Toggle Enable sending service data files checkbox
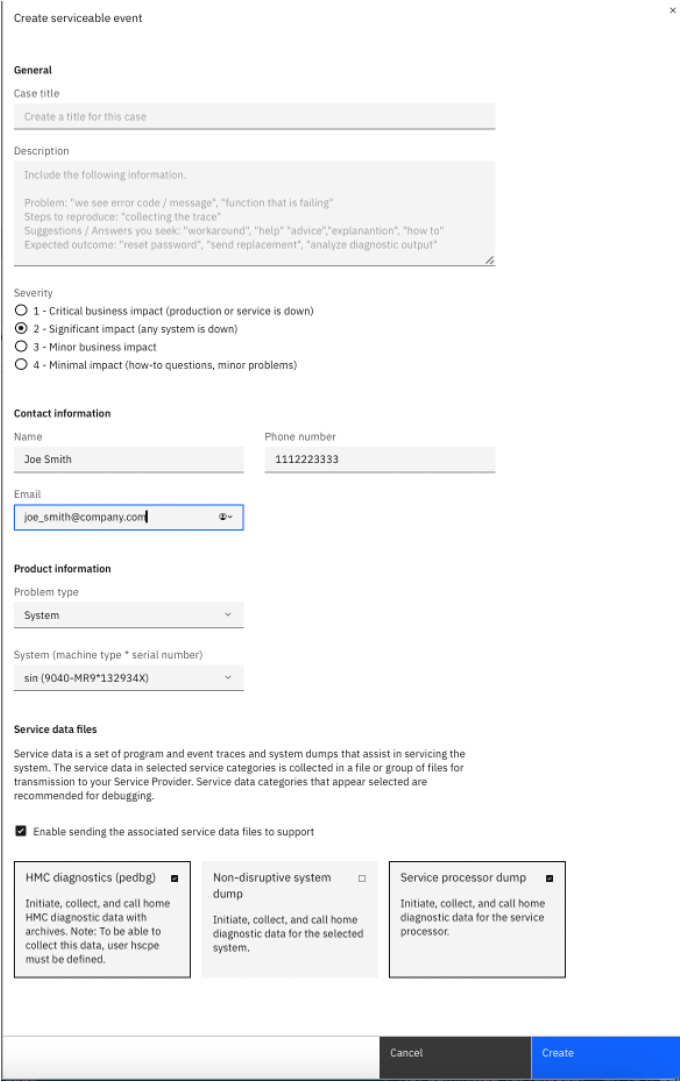The height and width of the screenshot is (1082, 680). click(21, 831)
